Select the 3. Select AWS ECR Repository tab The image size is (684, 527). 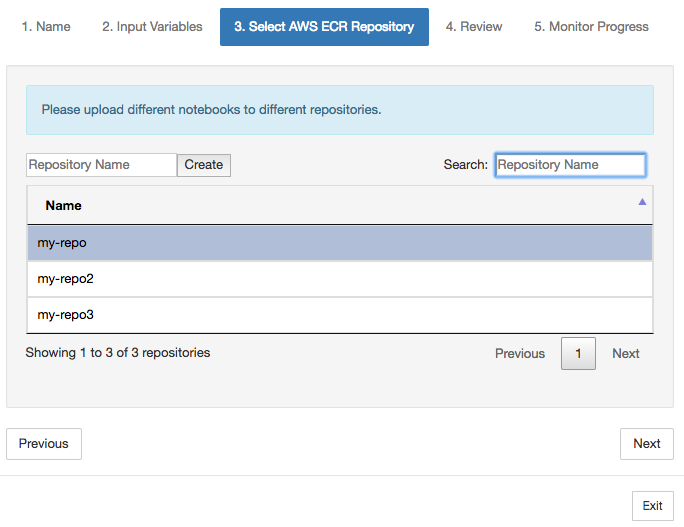pos(324,27)
